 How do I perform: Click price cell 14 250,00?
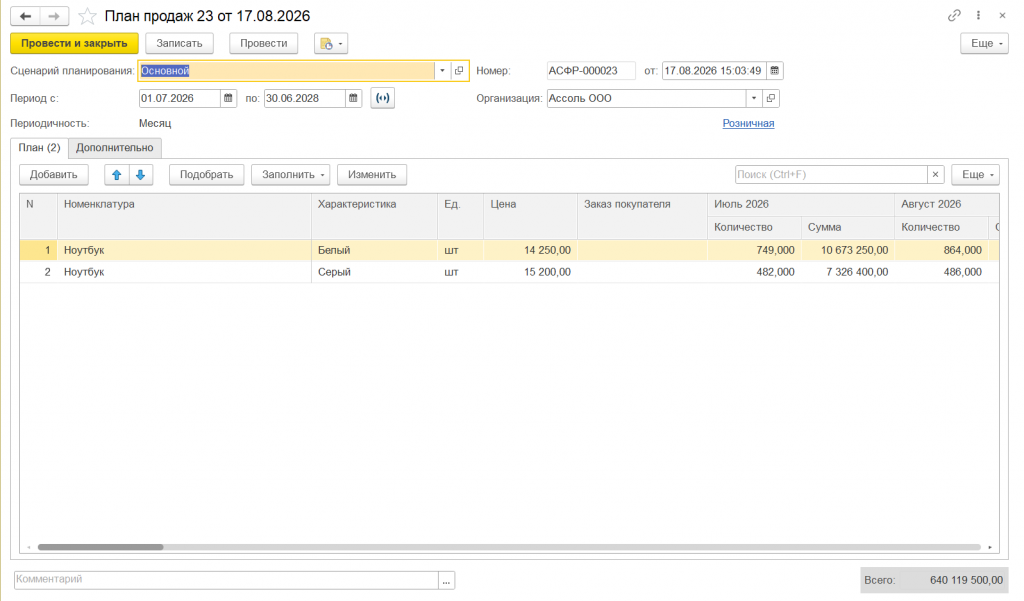(530, 250)
